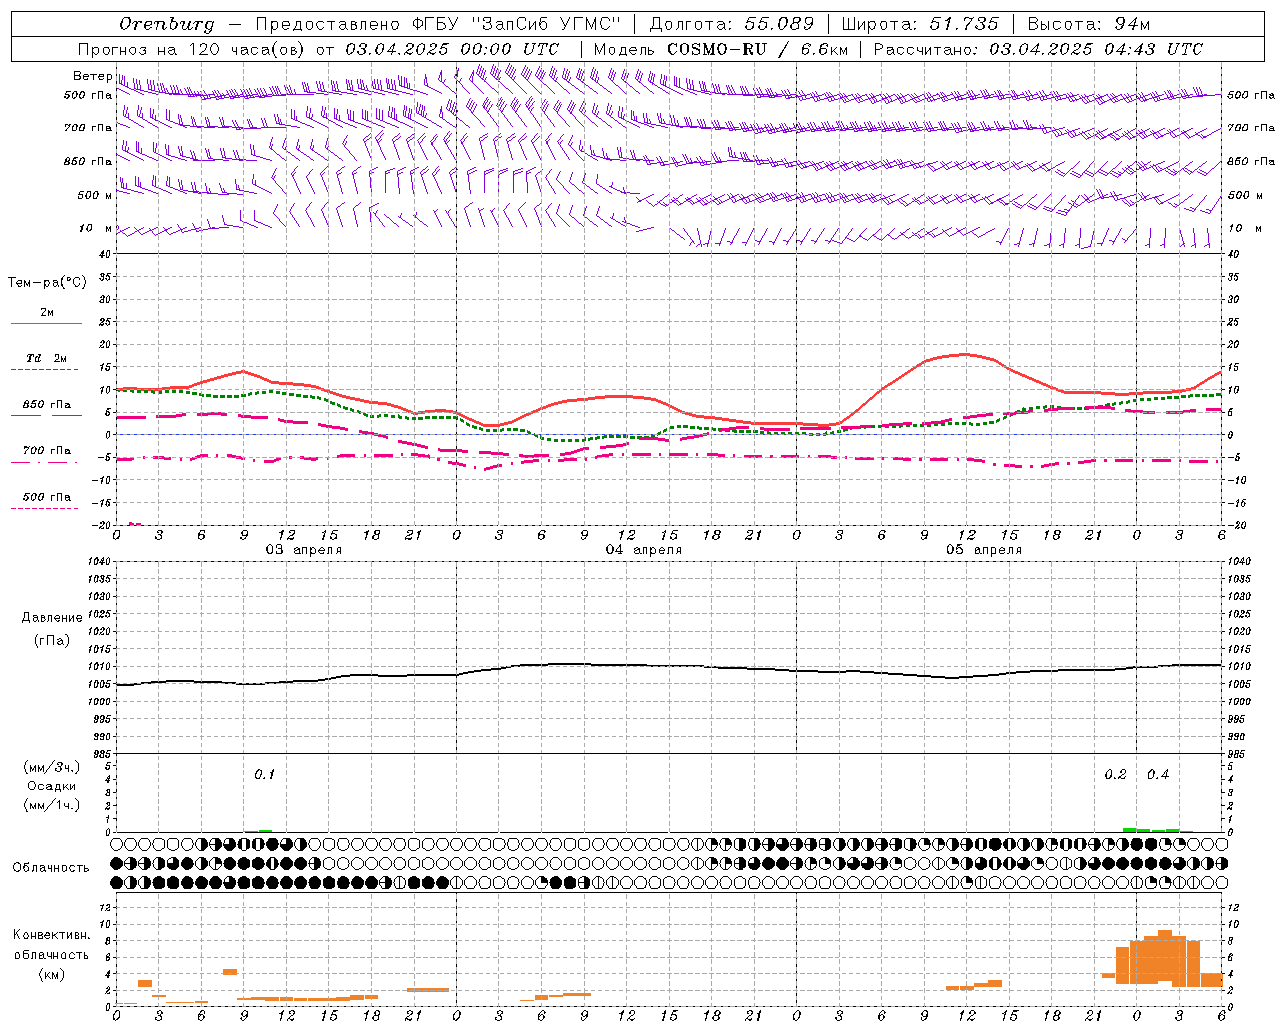Click the left 850 гПа wind level label
This screenshot has width=1280, height=1024.
tap(88, 161)
